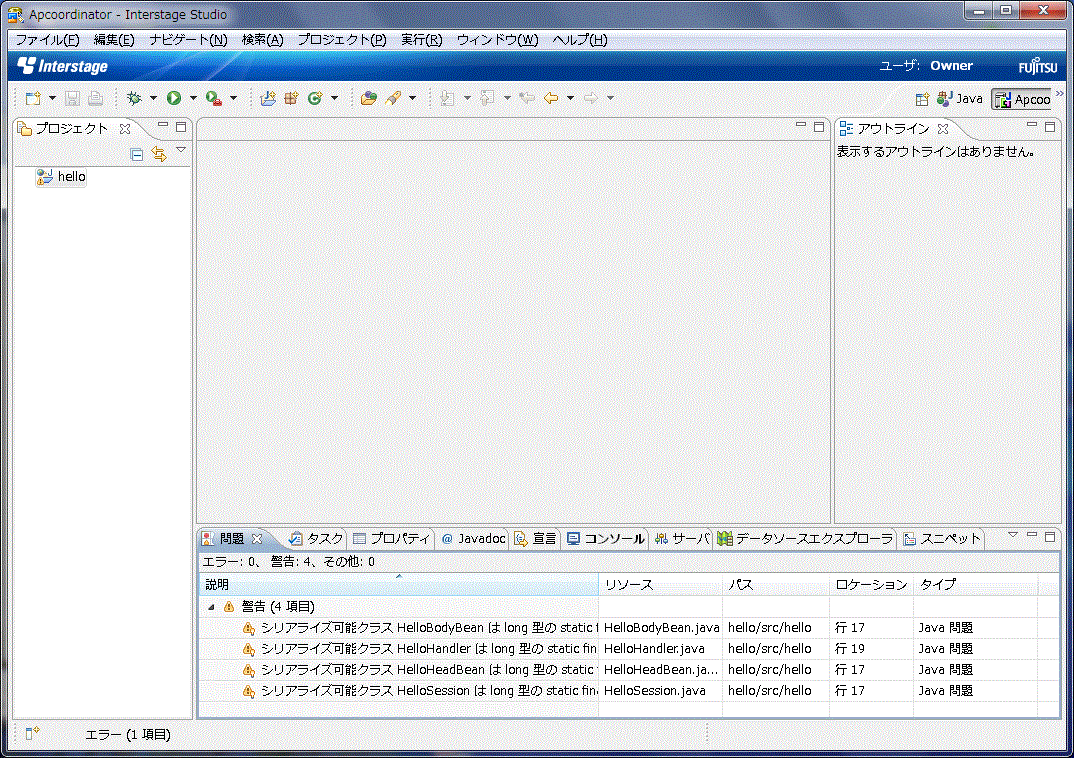Screen dimensions: 1074x758
Task: Click the Next Annotation icon
Action: click(447, 99)
